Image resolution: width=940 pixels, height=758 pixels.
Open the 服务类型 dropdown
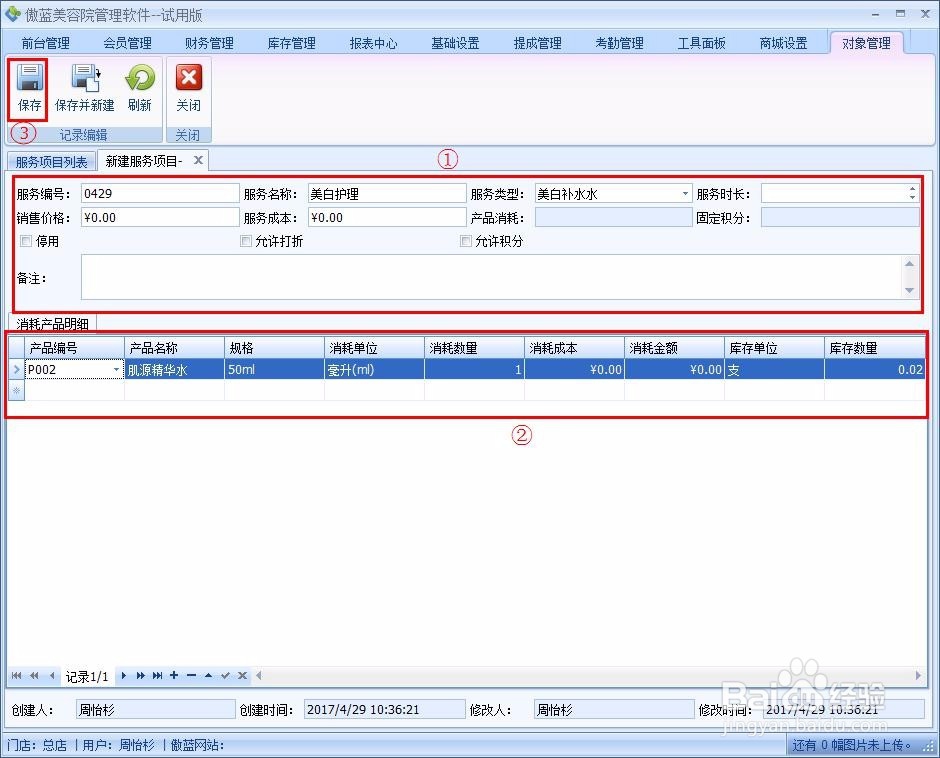685,193
